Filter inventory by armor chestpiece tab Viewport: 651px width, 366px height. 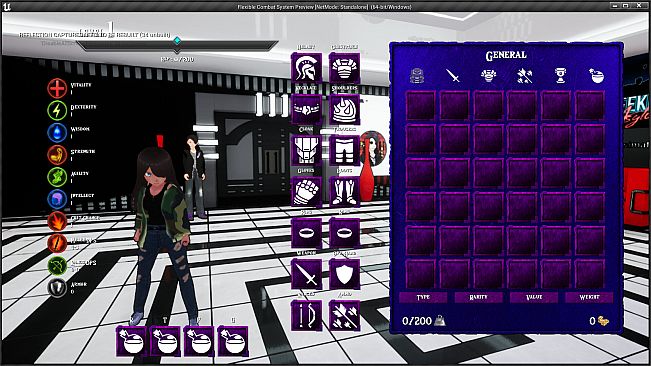pos(489,76)
